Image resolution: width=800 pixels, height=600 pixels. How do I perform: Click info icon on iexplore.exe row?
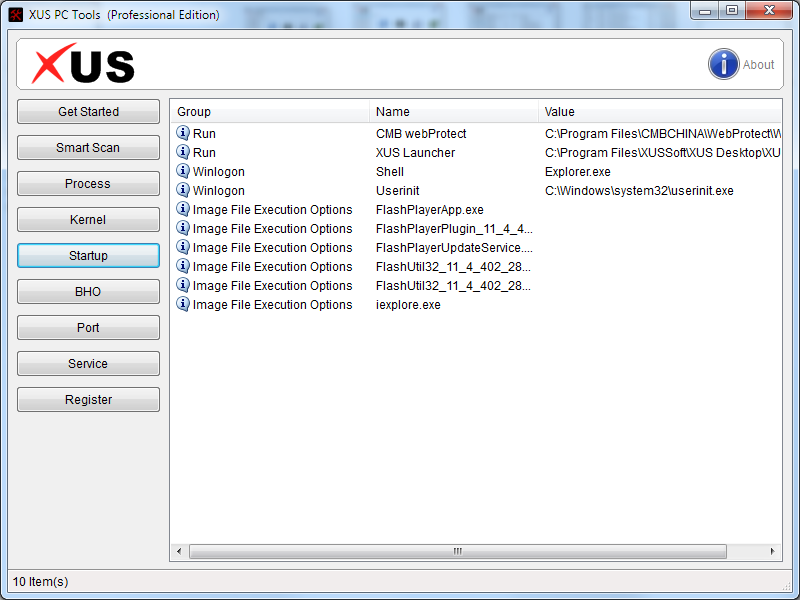click(x=183, y=304)
